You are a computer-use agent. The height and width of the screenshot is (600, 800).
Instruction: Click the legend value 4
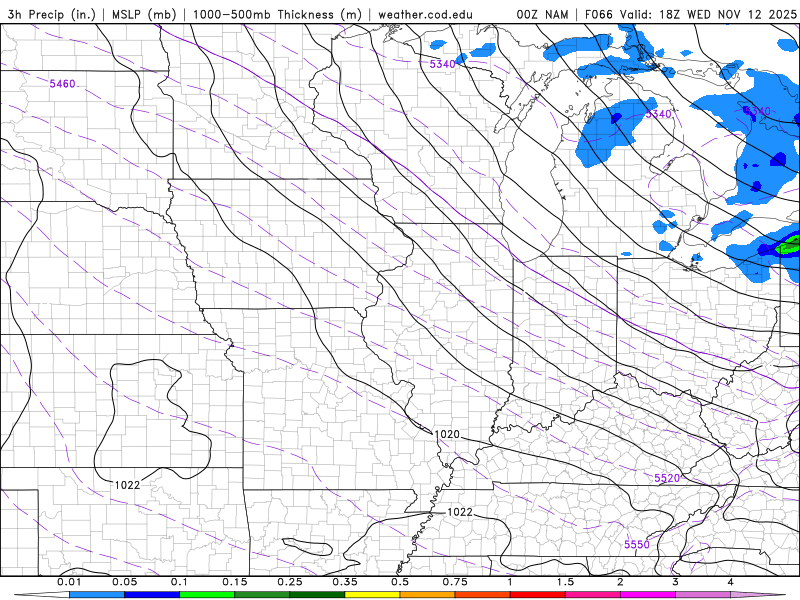click(731, 582)
